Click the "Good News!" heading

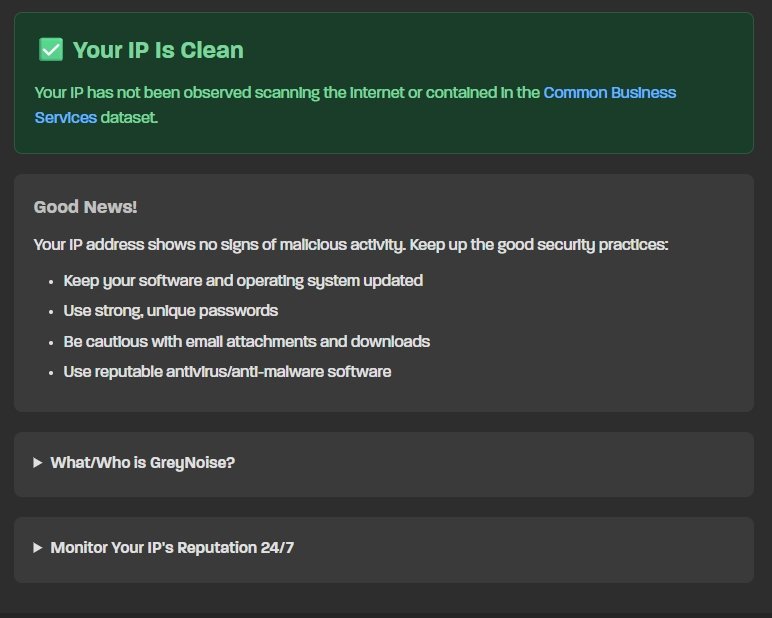click(x=85, y=207)
